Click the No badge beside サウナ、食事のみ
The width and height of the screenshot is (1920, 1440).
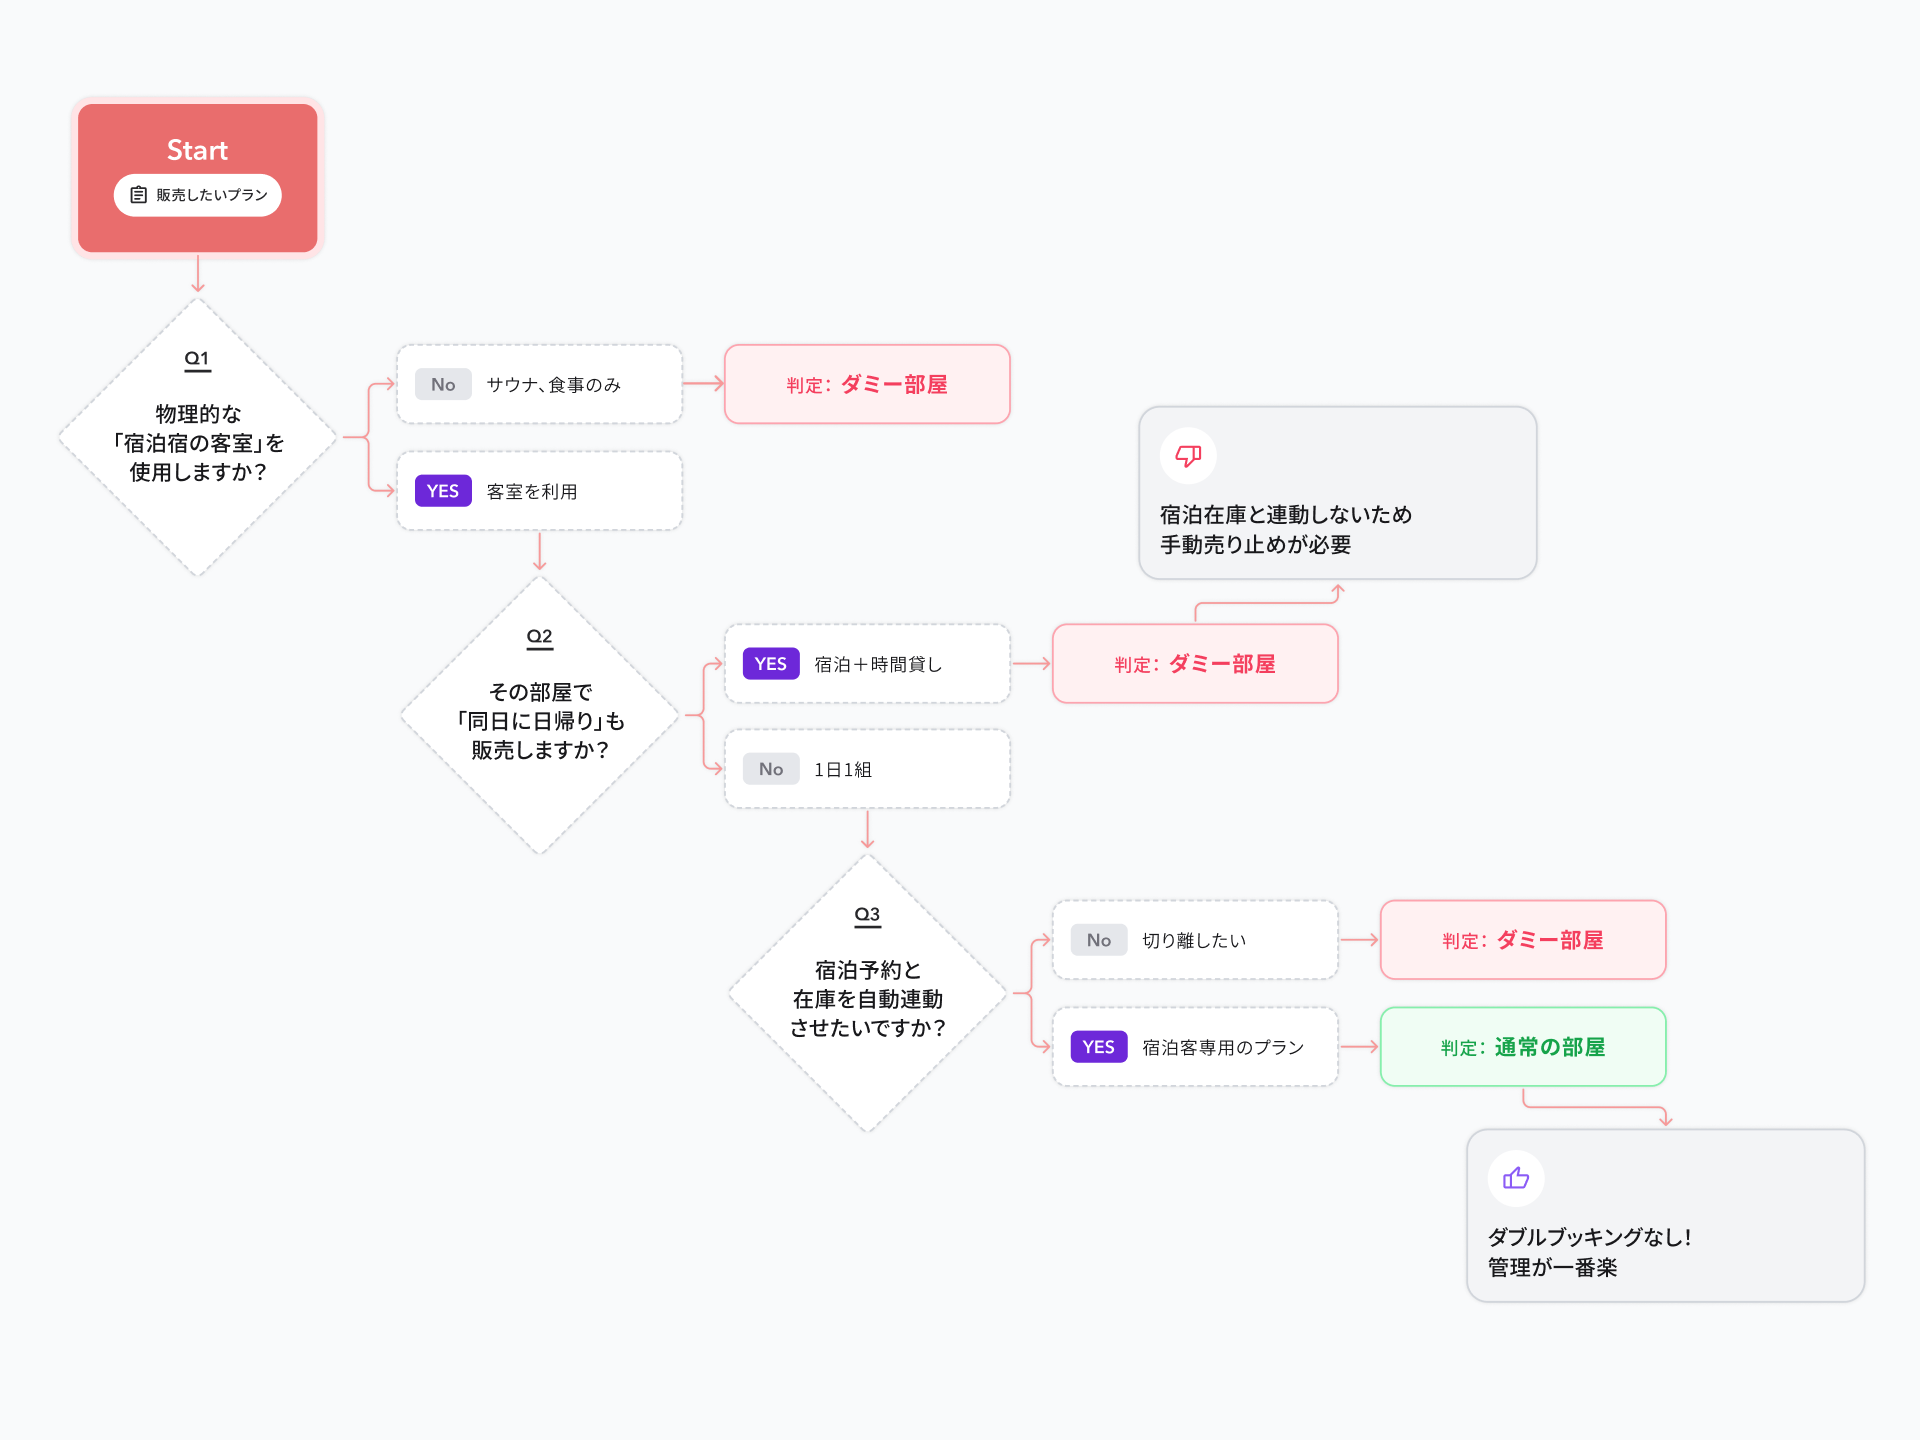point(443,385)
